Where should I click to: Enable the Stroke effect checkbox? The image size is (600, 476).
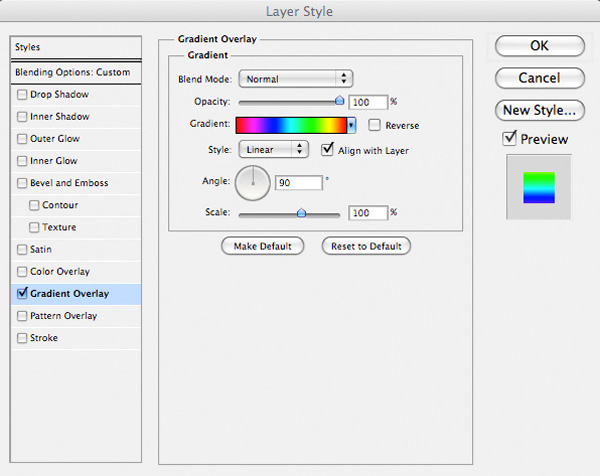tap(22, 338)
